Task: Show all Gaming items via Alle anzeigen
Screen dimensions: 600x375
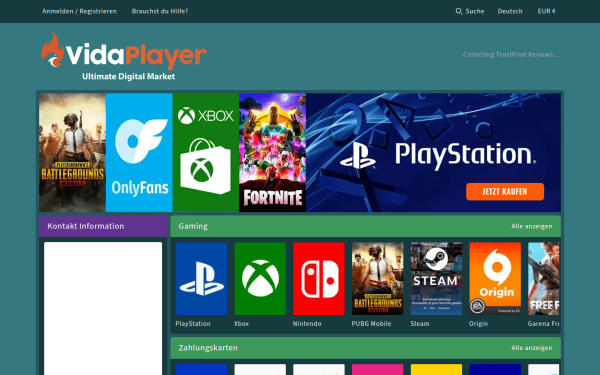Action: click(x=532, y=226)
